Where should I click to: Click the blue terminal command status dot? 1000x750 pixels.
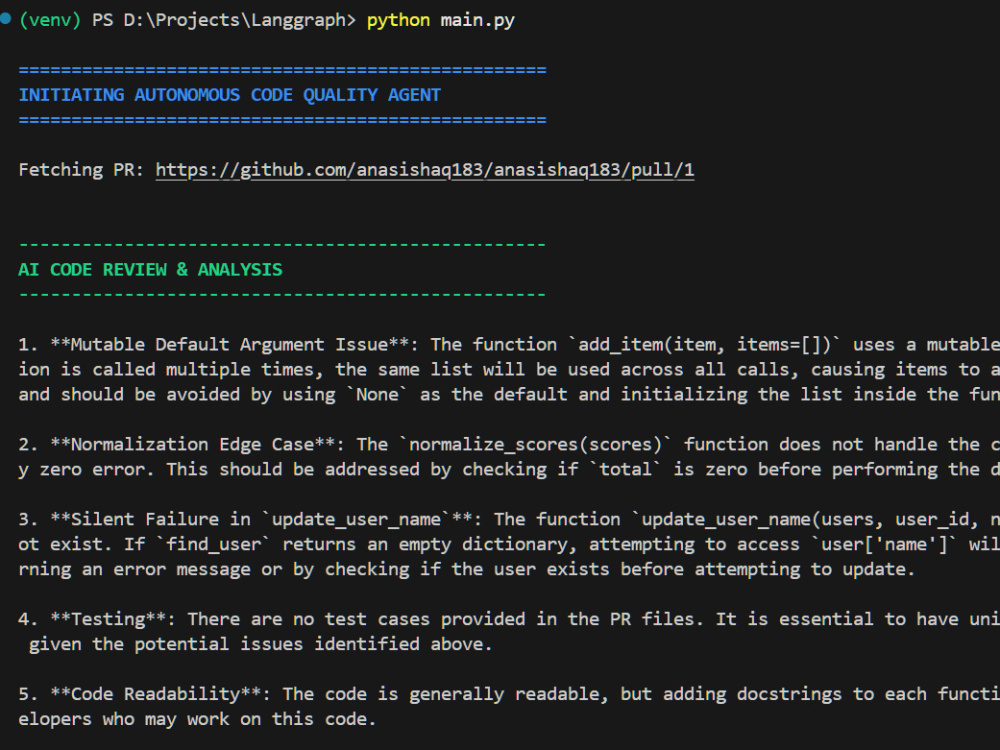click(x=6, y=19)
